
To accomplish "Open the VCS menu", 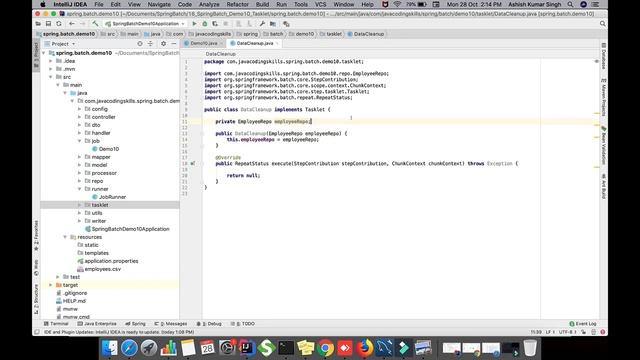I will [x=320, y=4].
